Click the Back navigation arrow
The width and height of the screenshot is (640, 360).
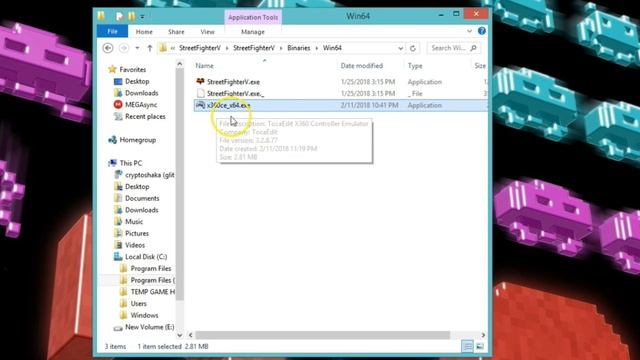[108, 48]
